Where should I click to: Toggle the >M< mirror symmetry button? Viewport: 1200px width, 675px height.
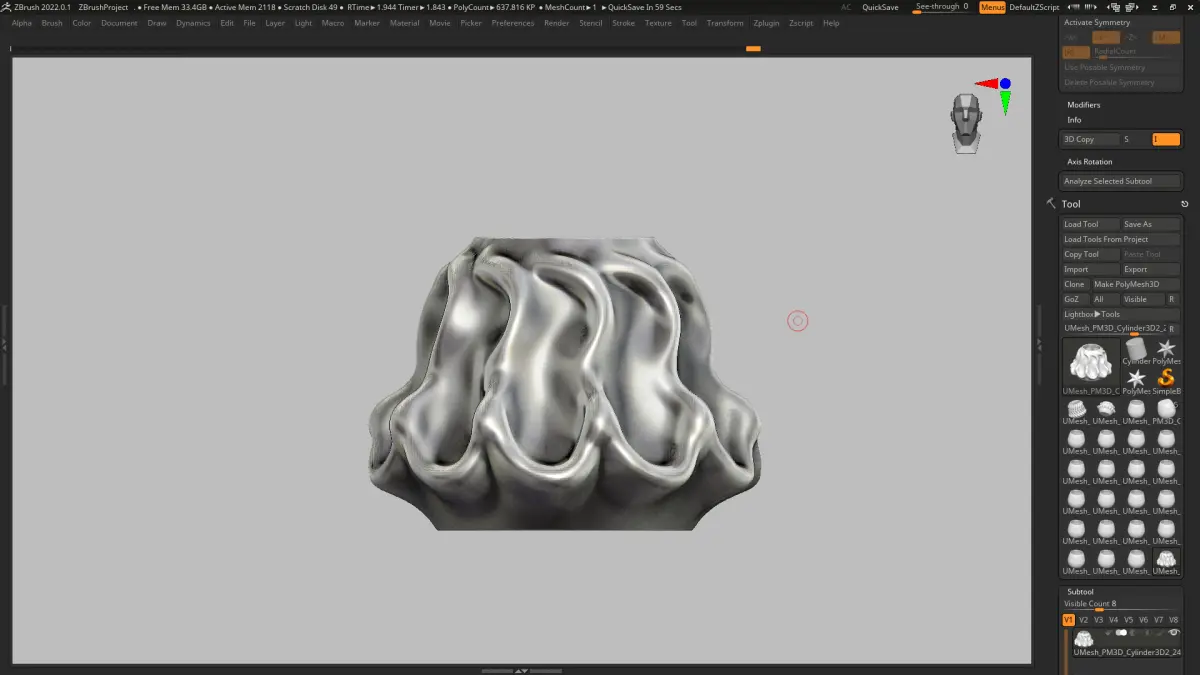[1166, 37]
